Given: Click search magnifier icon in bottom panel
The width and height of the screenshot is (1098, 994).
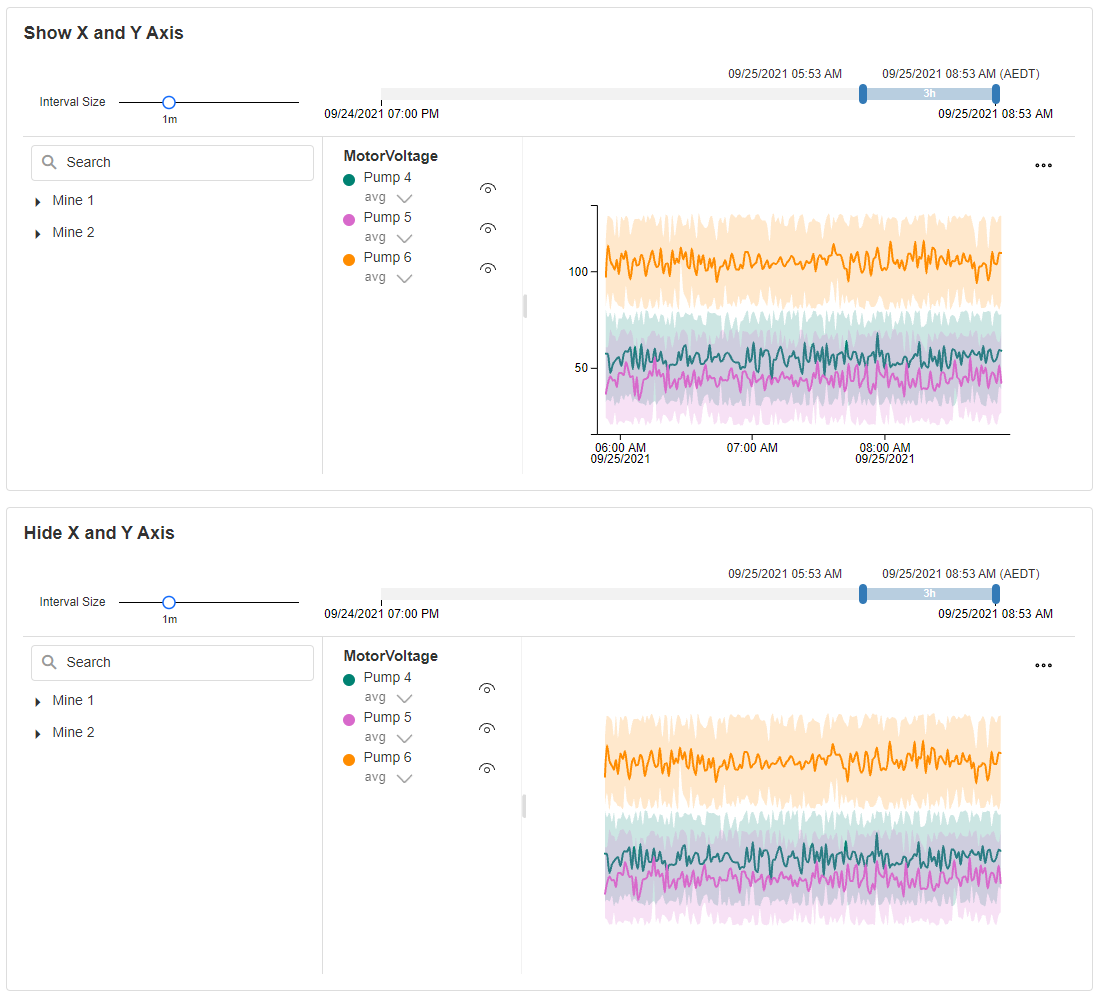Looking at the screenshot, I should click(x=49, y=663).
